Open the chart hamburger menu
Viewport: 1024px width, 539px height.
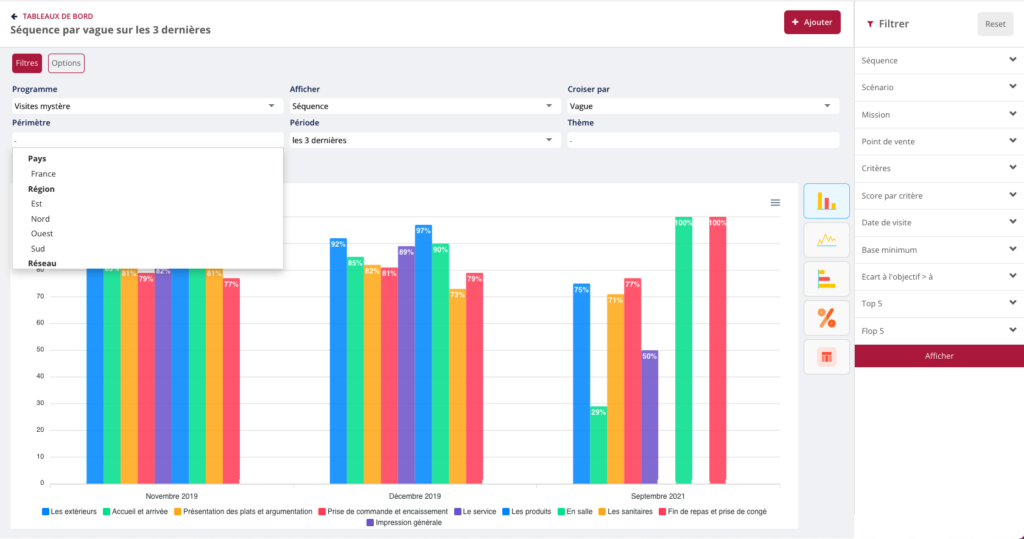point(775,203)
